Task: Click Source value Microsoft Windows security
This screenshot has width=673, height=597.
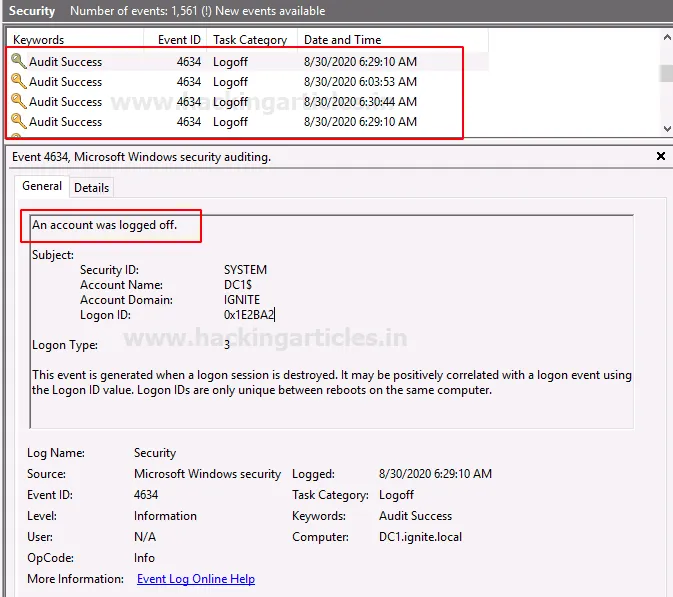Action: click(x=207, y=474)
